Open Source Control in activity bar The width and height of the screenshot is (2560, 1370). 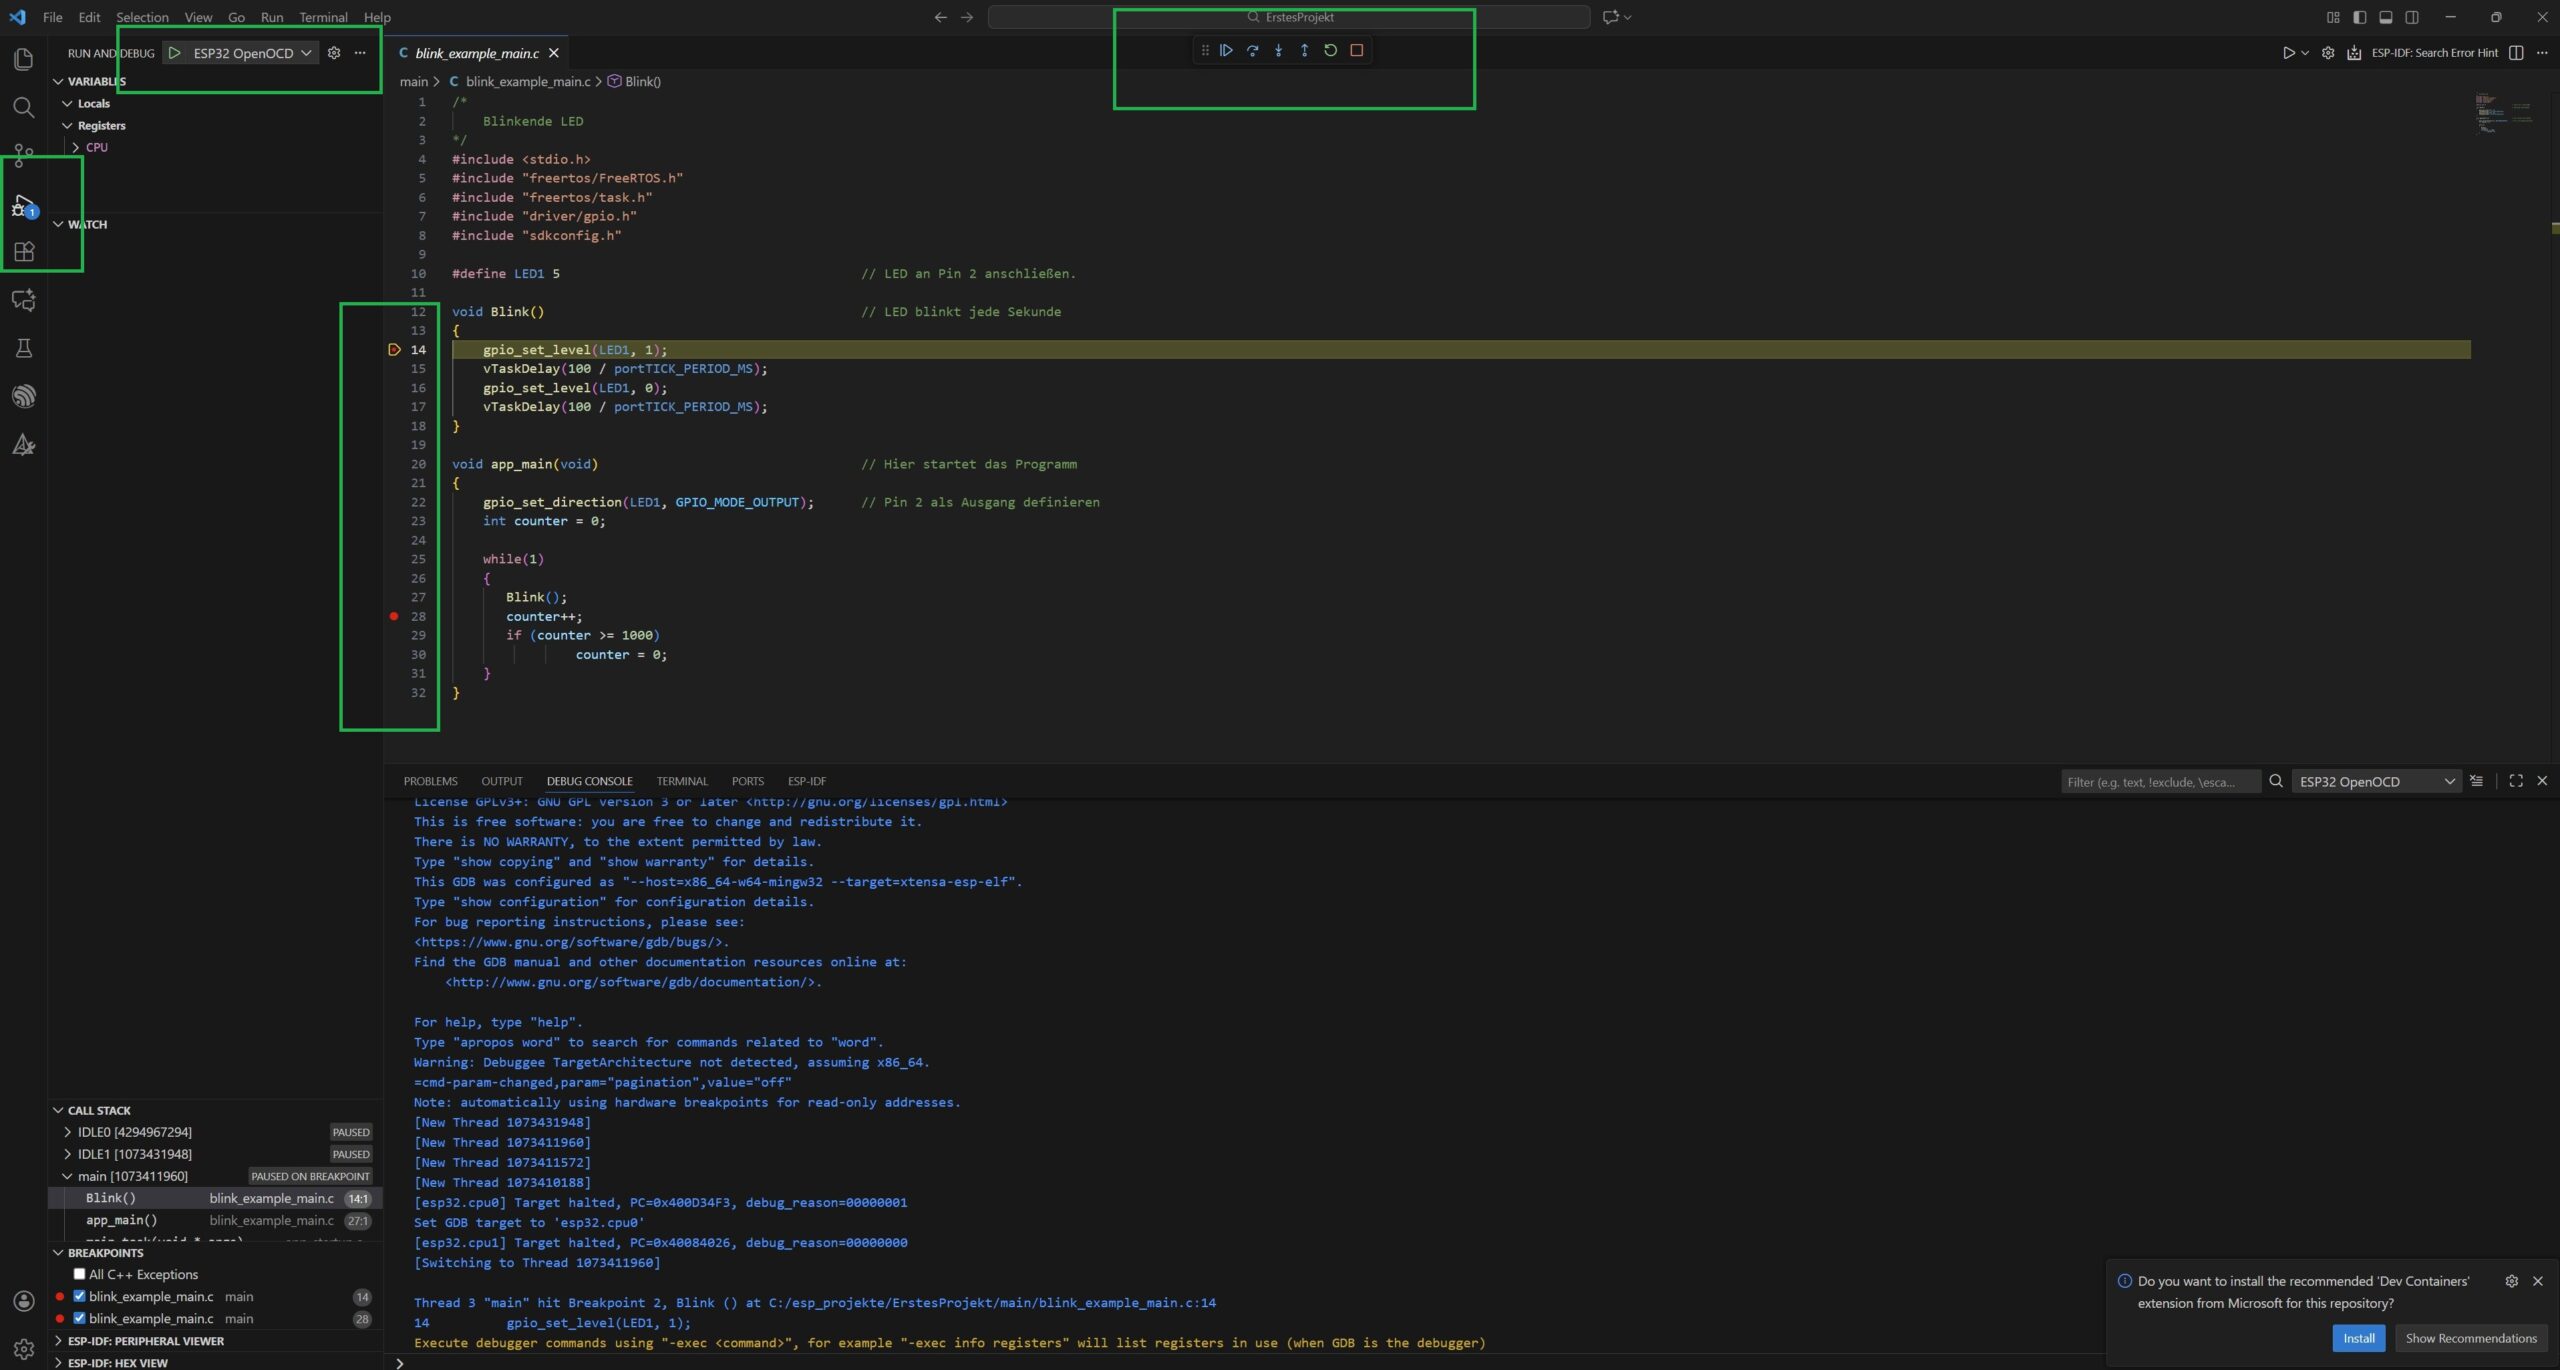pos(24,155)
